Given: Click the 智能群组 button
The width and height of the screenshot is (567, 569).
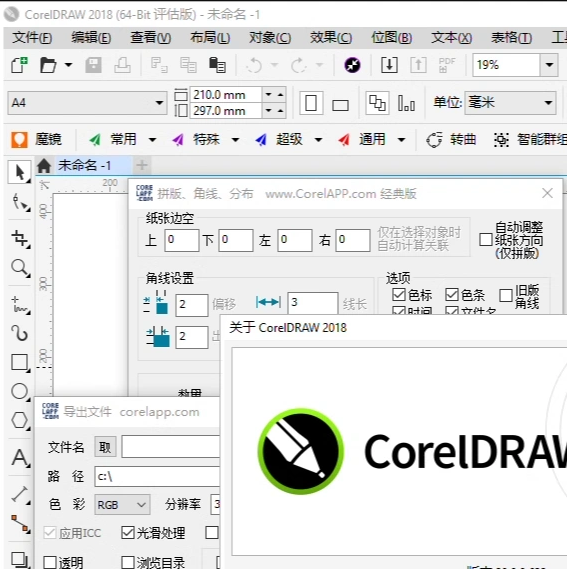Looking at the screenshot, I should (x=530, y=140).
